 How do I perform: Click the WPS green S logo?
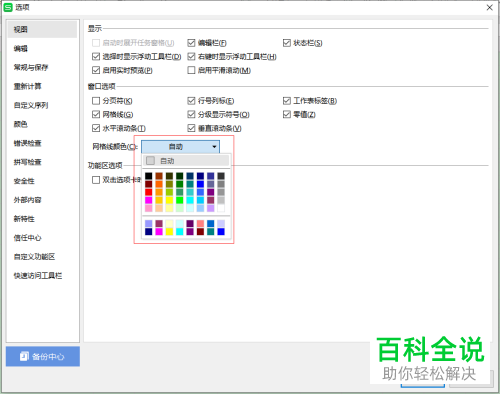pos(8,7)
